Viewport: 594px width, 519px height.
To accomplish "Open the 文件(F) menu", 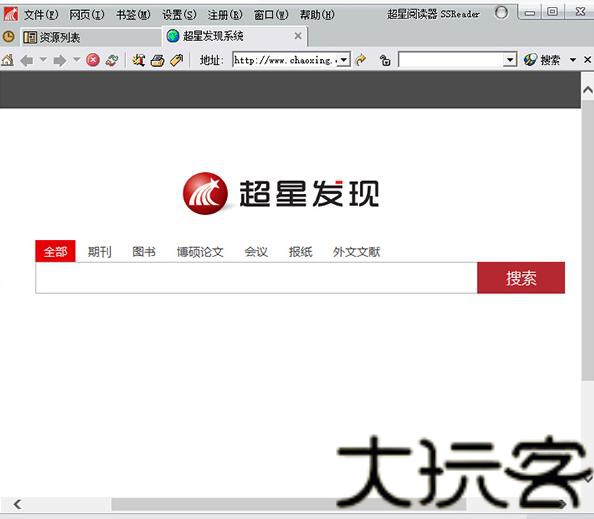I will pos(41,15).
